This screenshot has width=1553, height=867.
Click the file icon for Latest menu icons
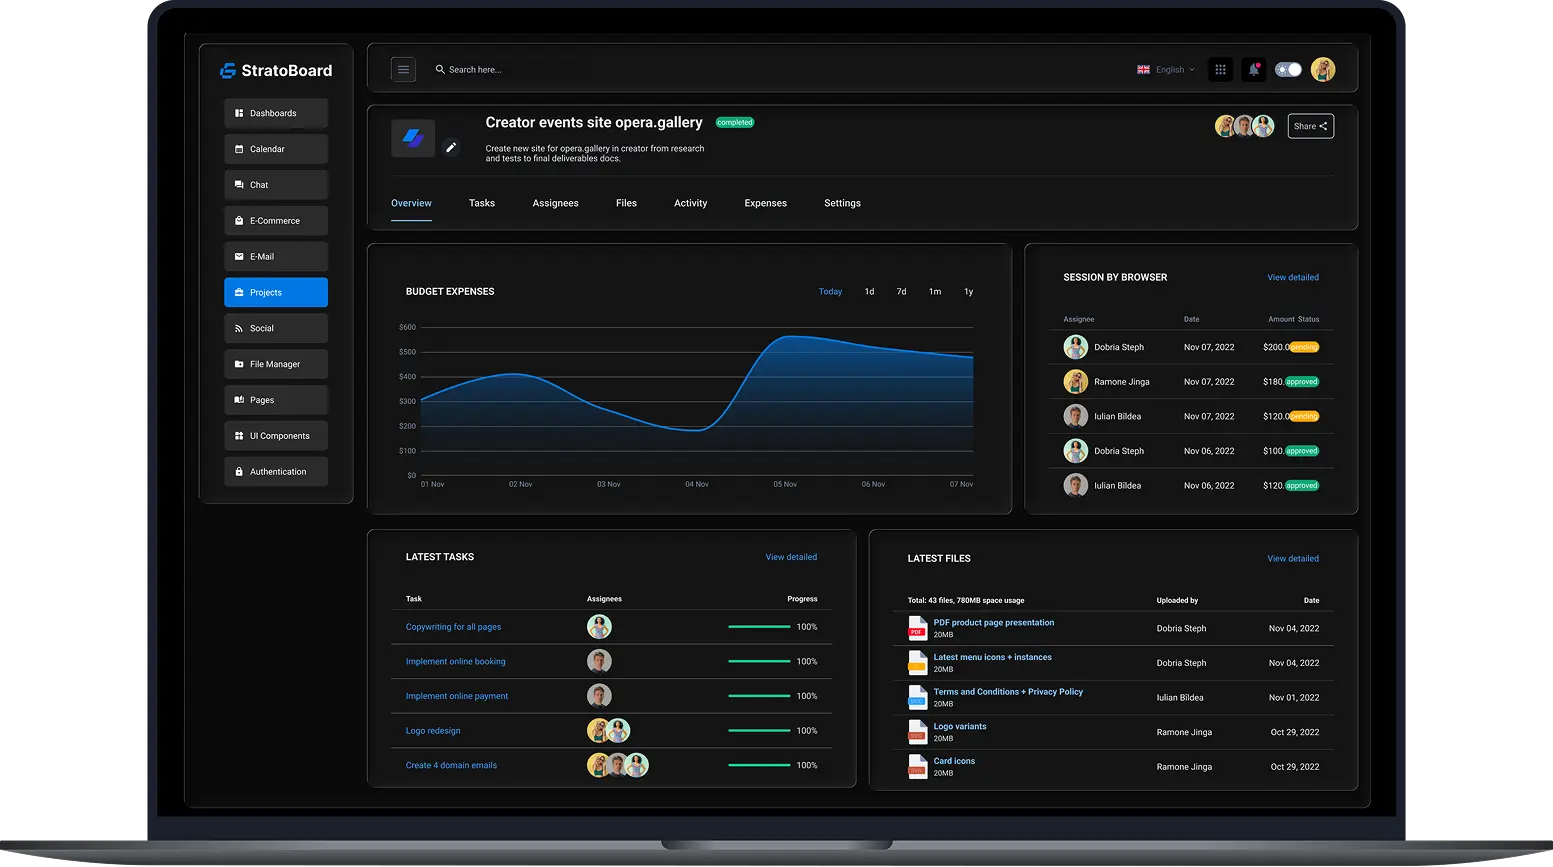[917, 663]
